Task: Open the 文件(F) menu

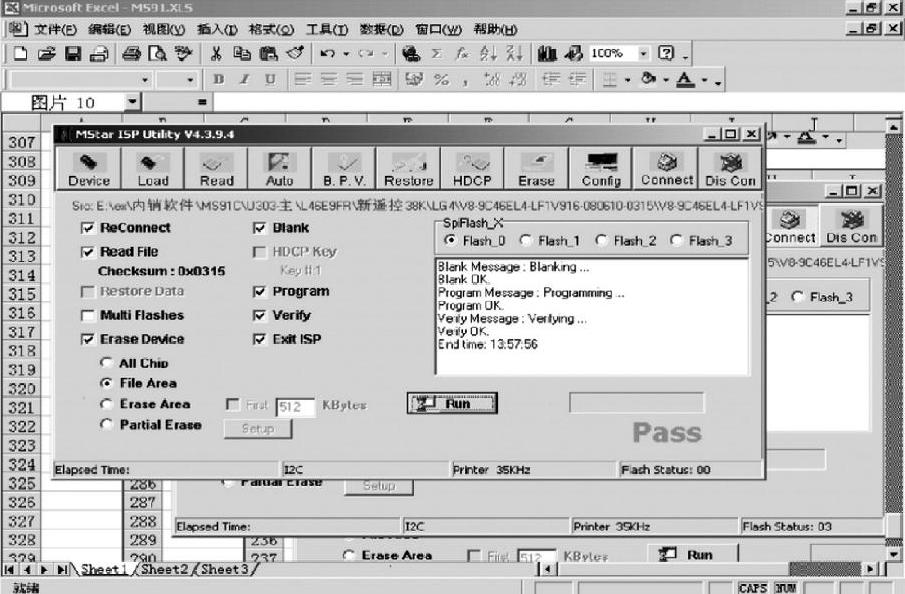Action: coord(55,29)
